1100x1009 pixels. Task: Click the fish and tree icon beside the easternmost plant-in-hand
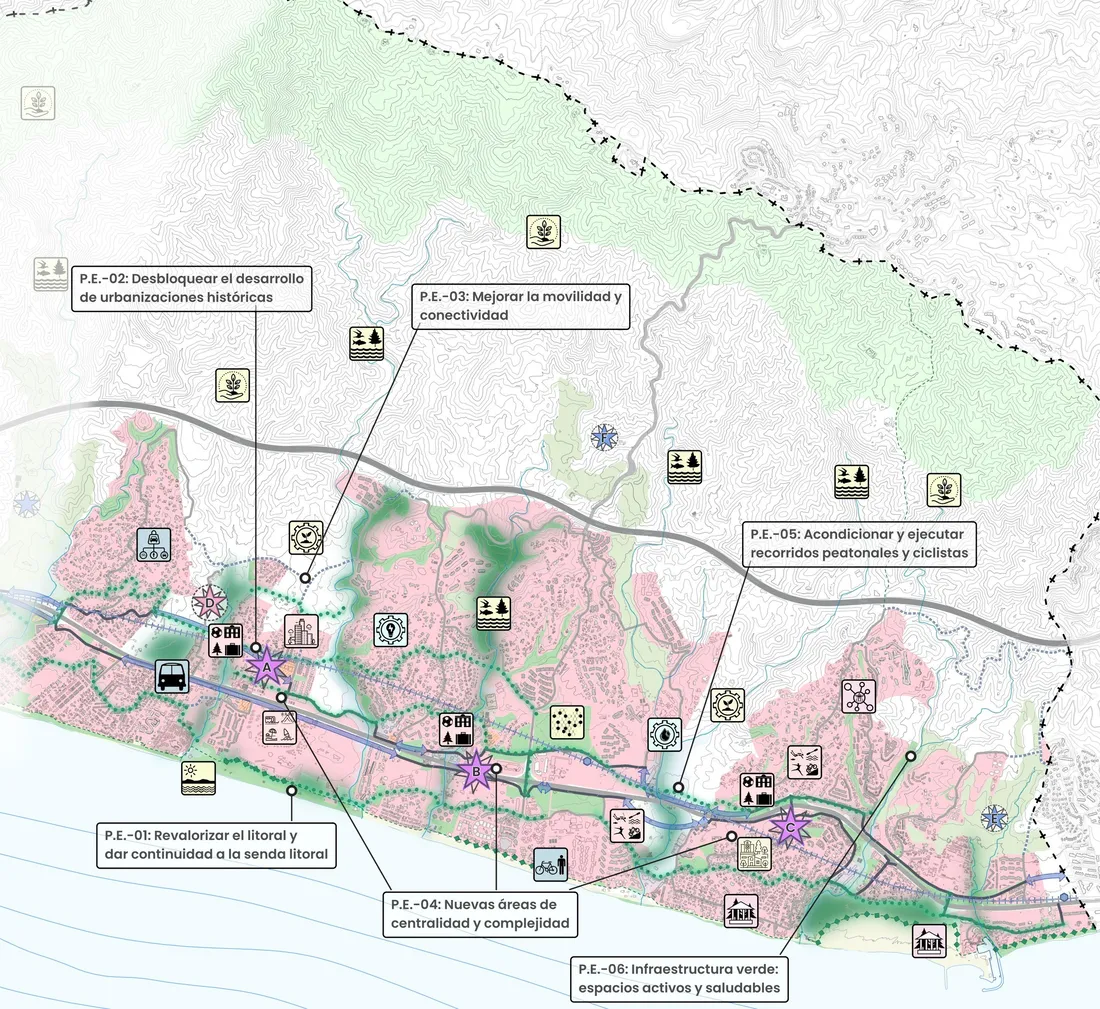(852, 482)
